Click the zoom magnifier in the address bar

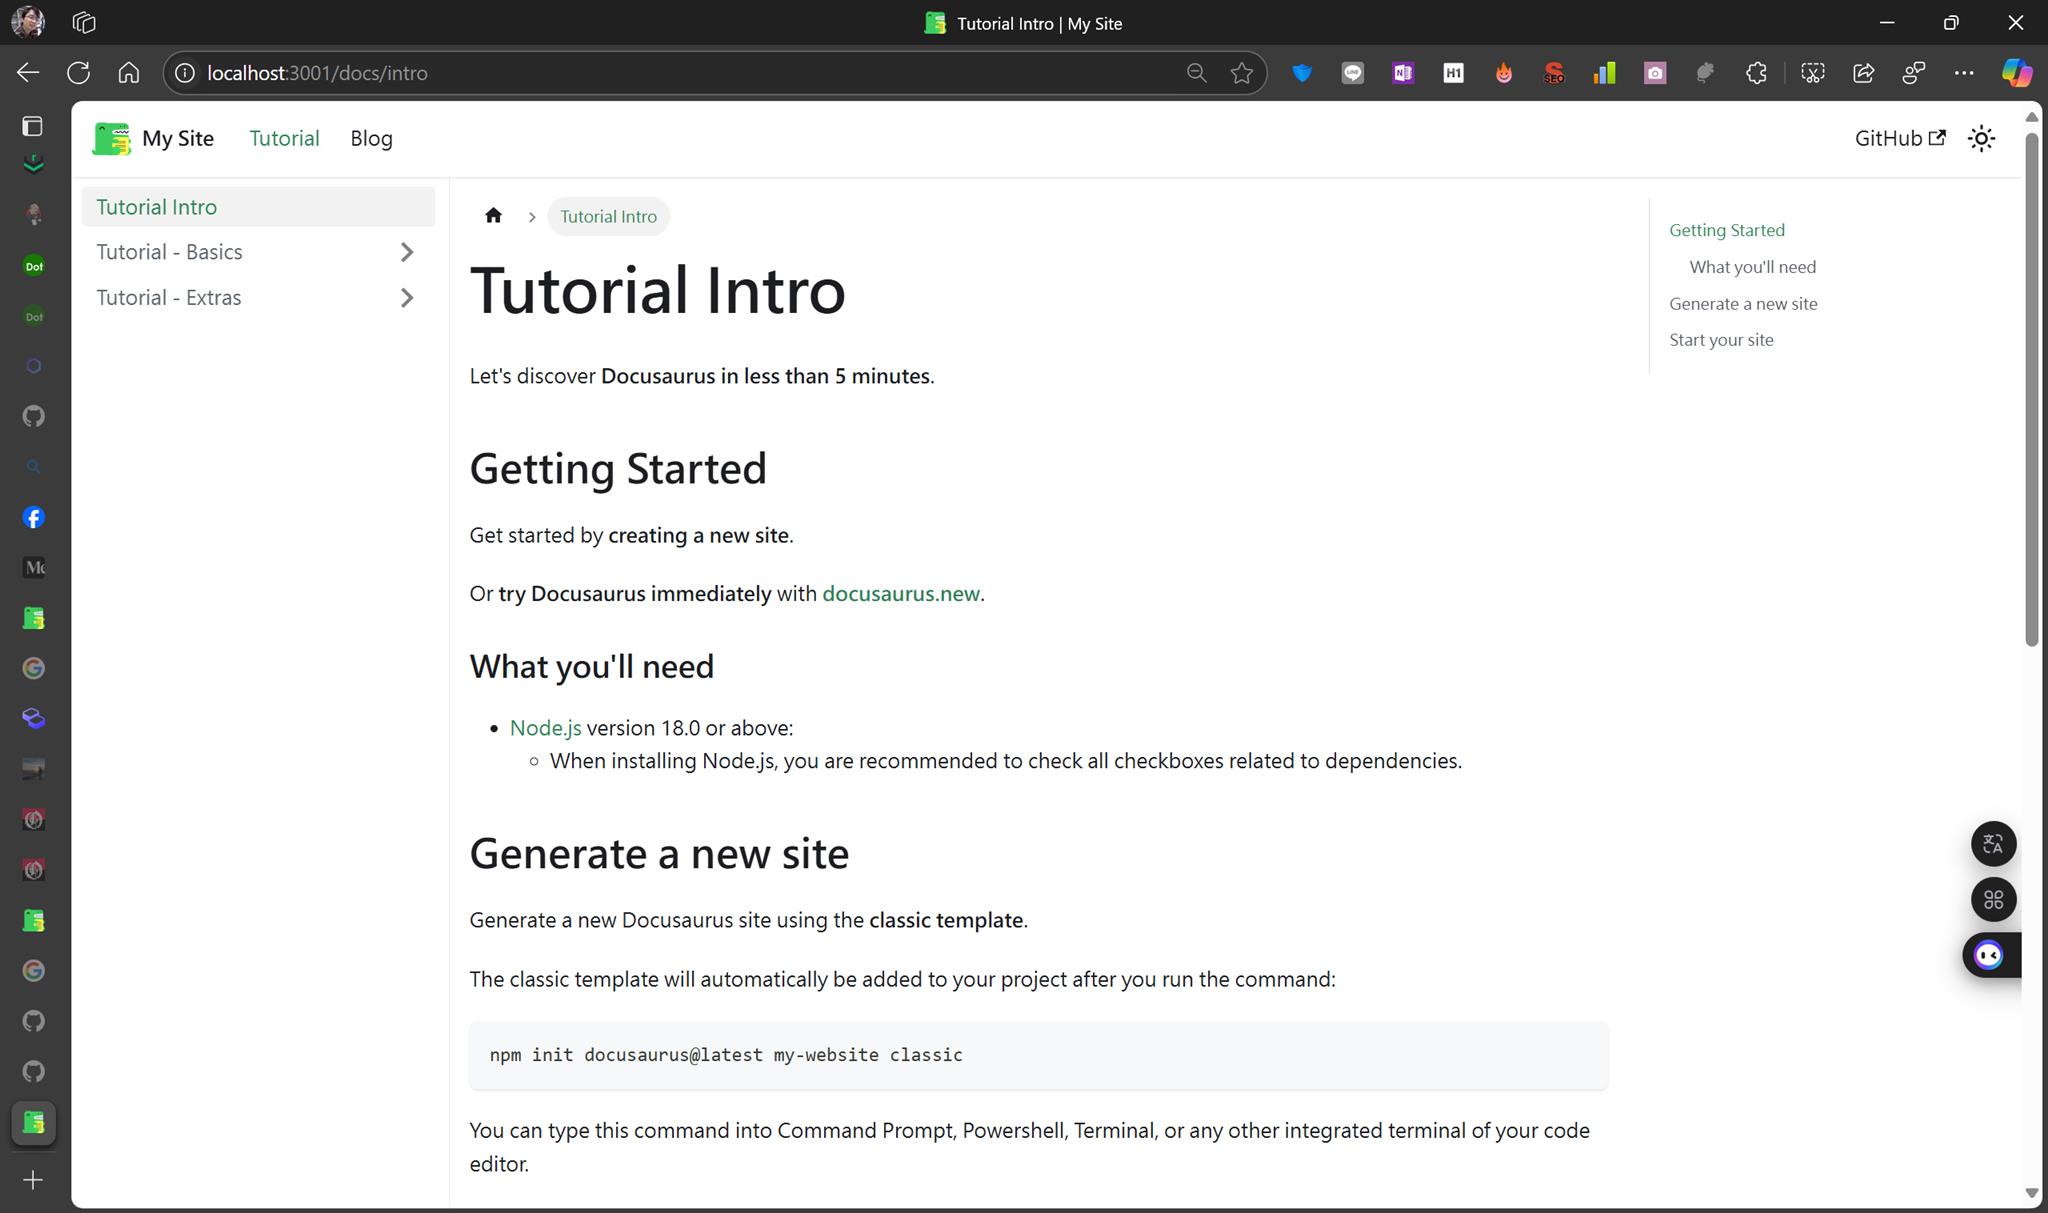(x=1196, y=73)
